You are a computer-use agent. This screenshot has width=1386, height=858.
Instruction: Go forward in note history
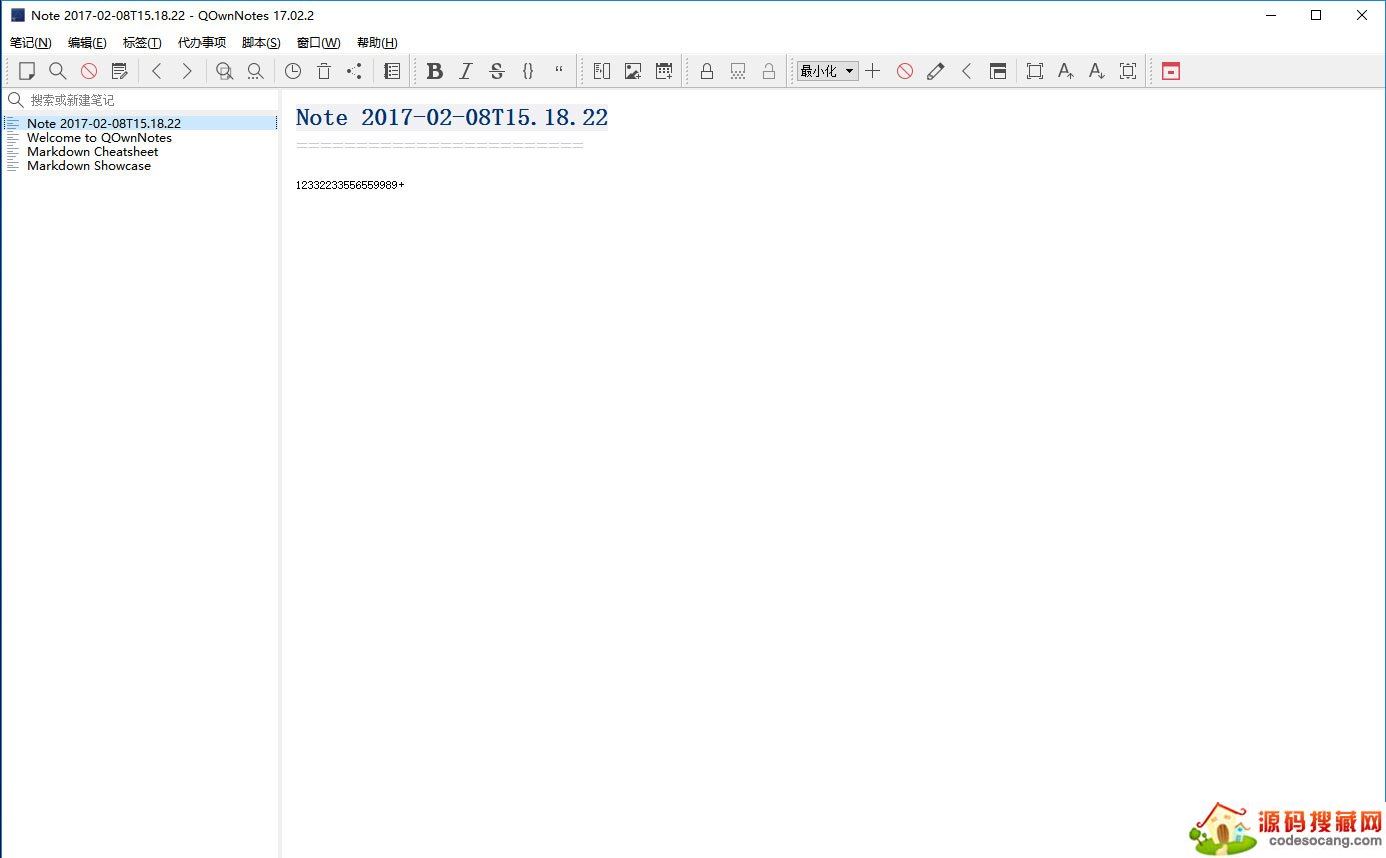[x=187, y=71]
